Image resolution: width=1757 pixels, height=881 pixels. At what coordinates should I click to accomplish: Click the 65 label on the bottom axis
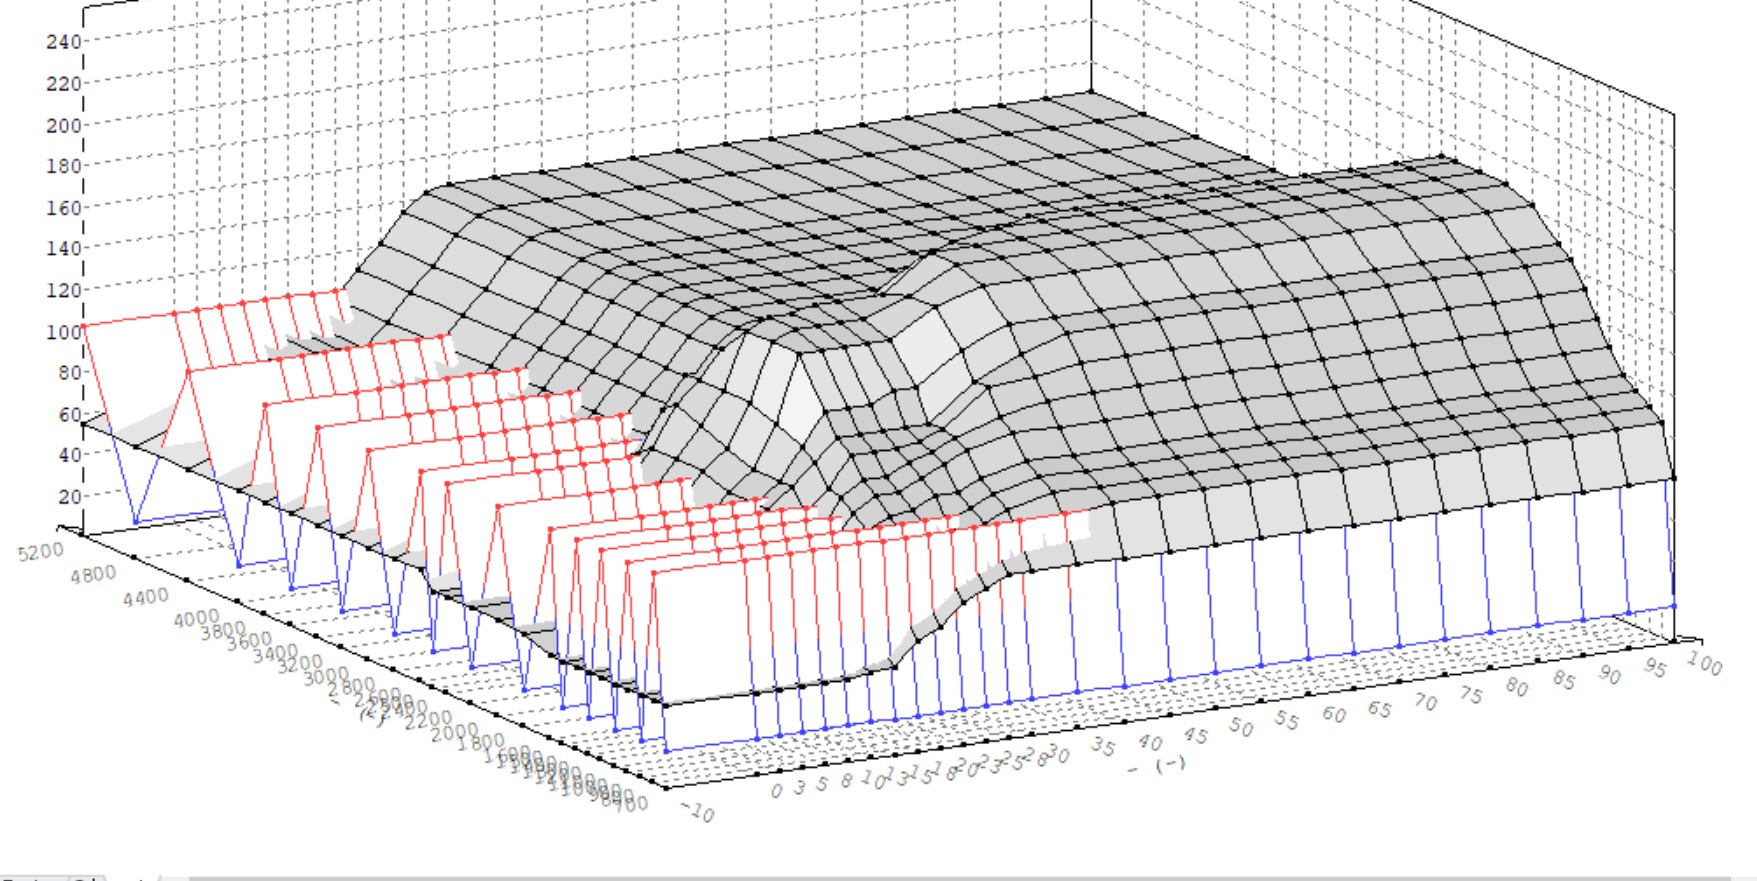(1379, 709)
